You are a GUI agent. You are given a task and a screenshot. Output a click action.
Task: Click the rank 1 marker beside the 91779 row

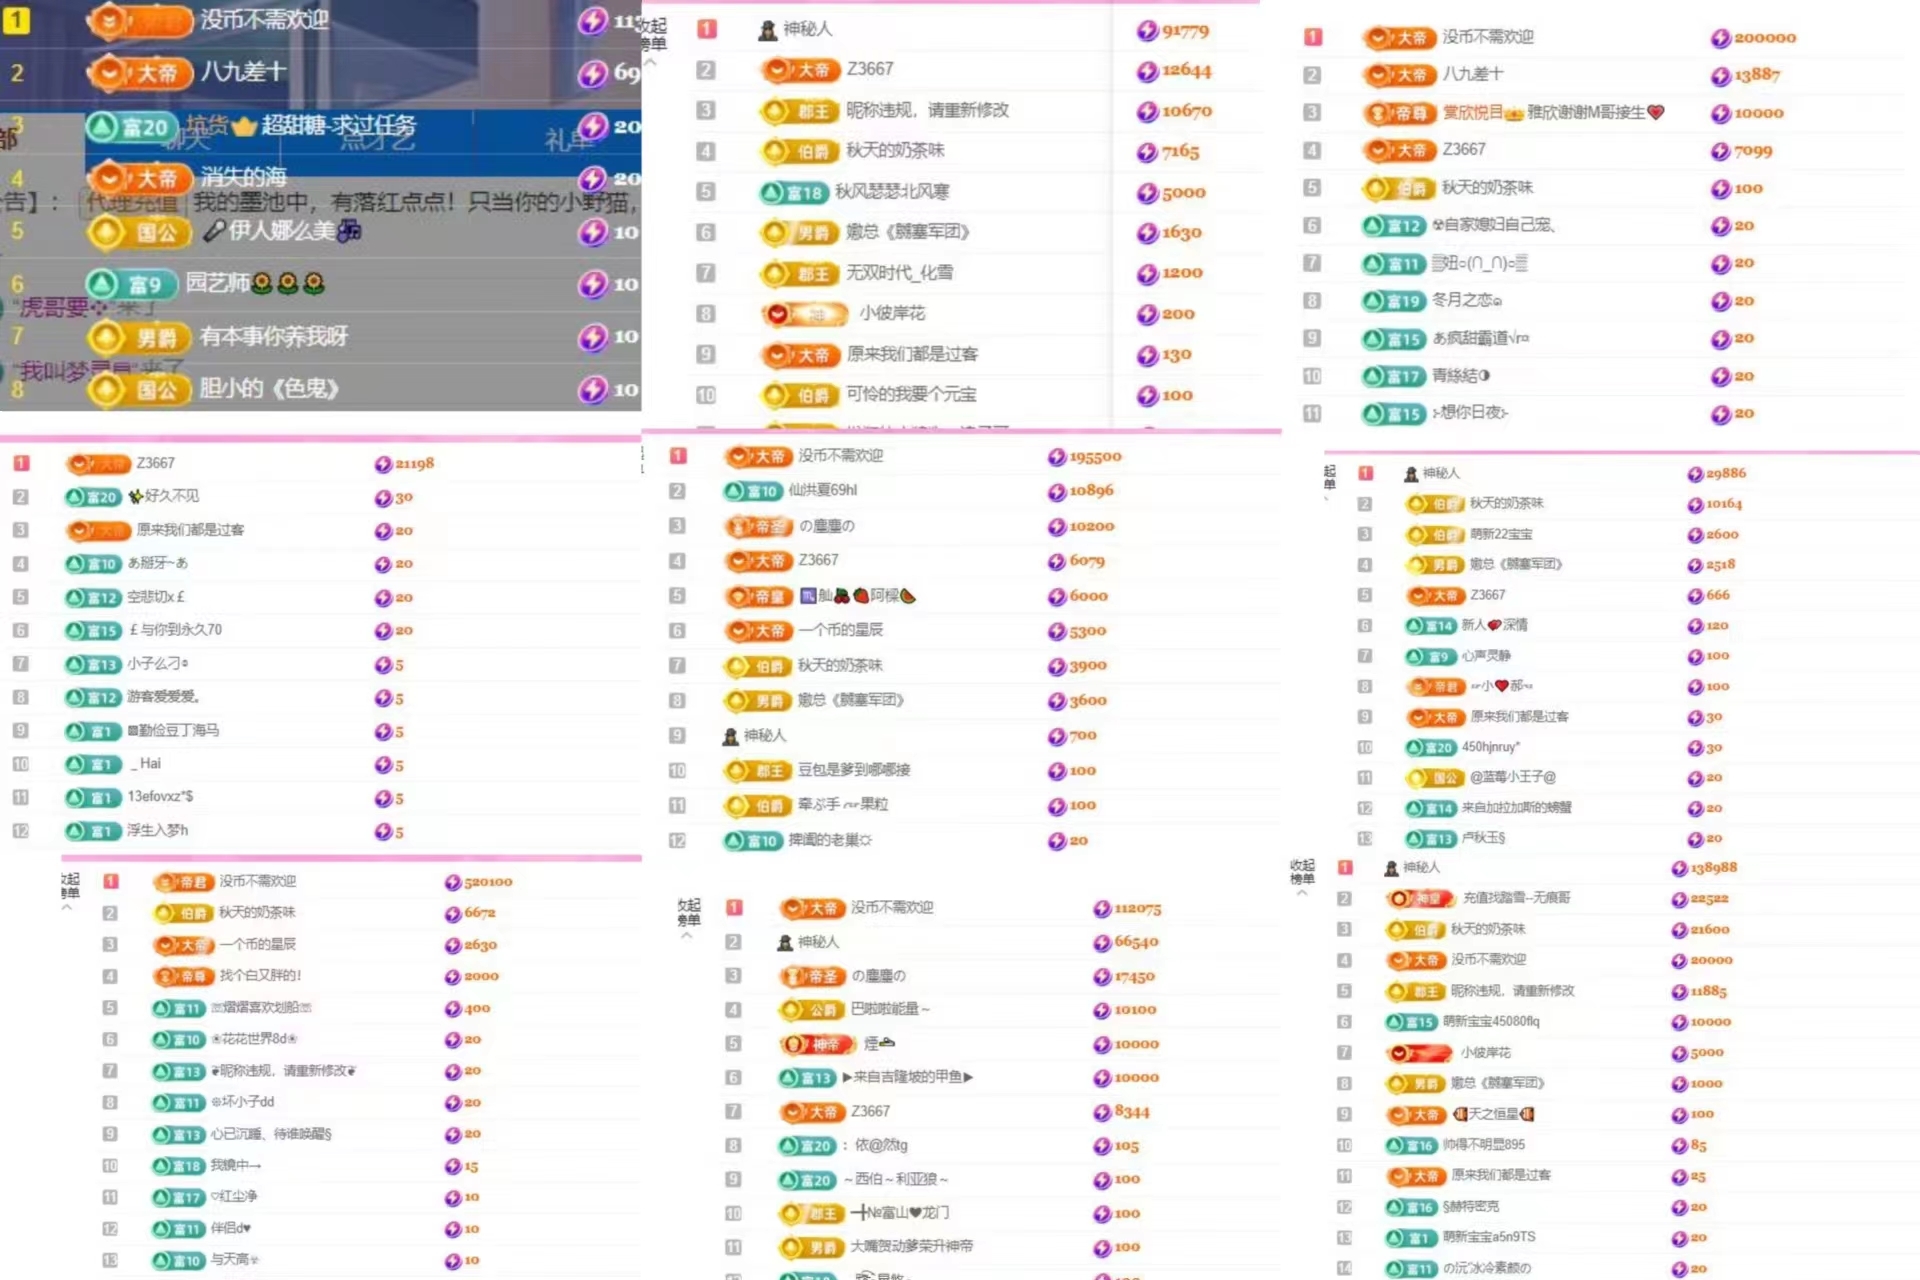click(707, 30)
